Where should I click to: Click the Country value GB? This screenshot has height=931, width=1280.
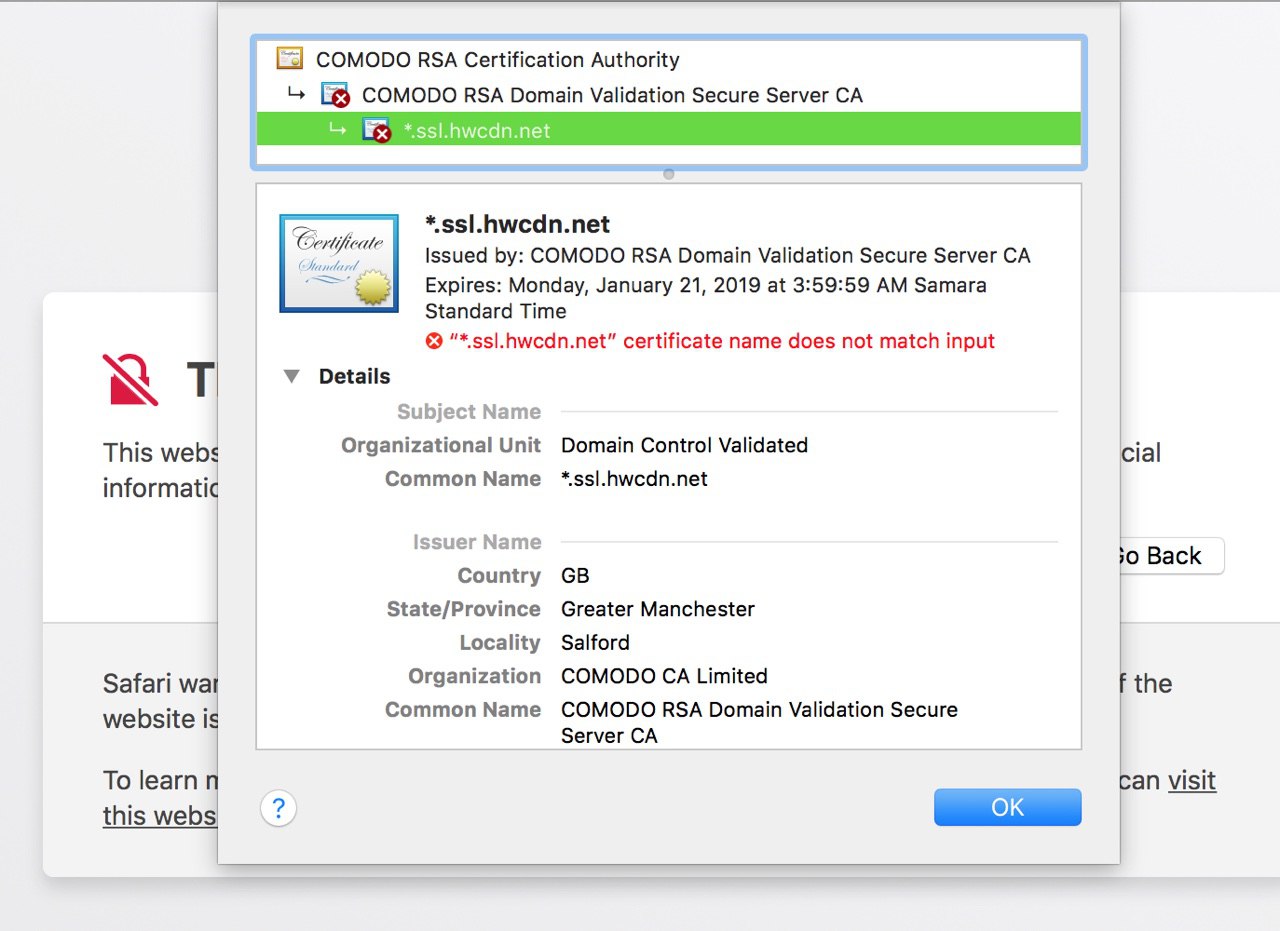[x=575, y=576]
